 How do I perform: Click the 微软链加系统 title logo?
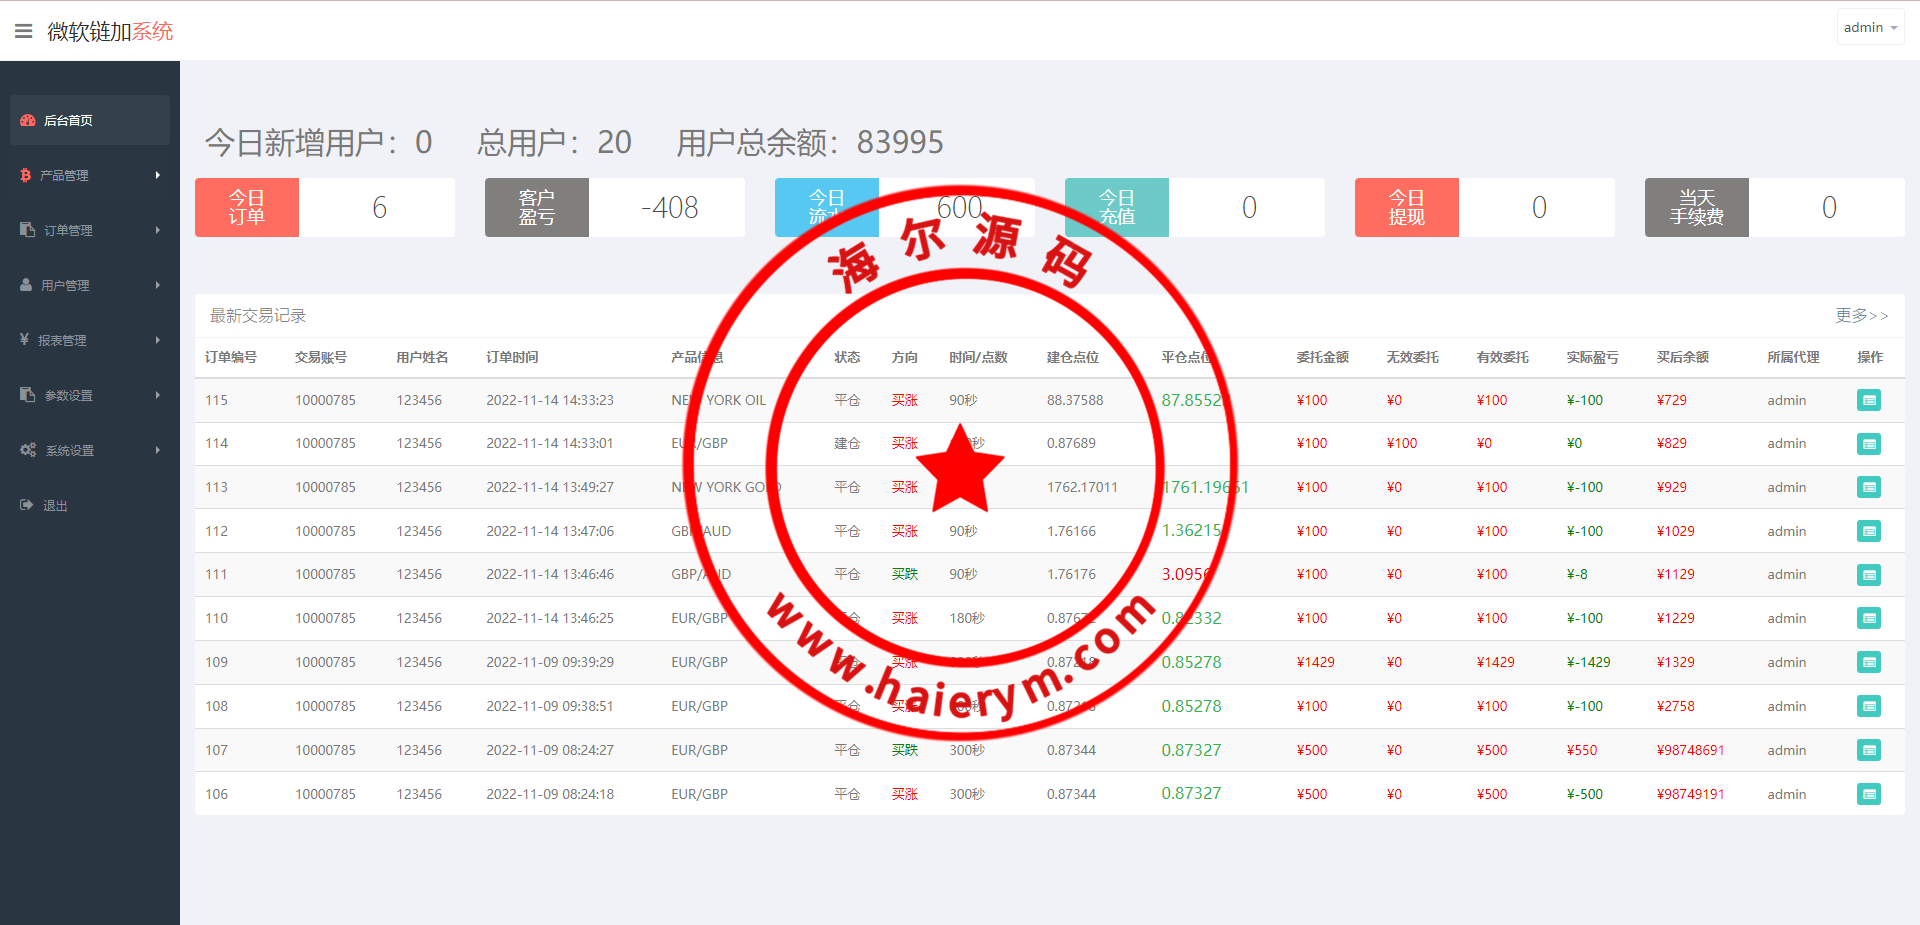click(x=110, y=32)
